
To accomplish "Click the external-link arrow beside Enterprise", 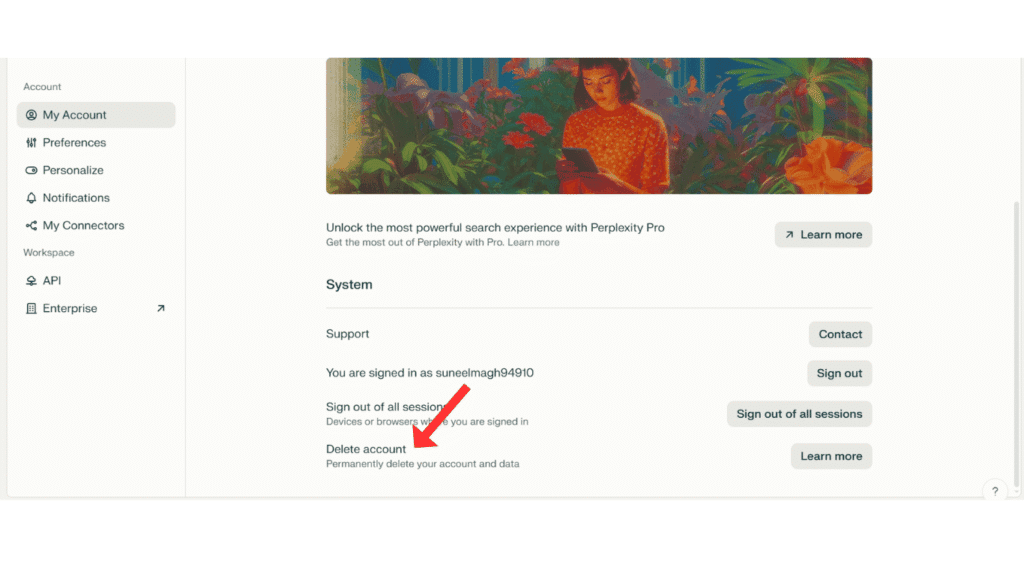I will [161, 309].
